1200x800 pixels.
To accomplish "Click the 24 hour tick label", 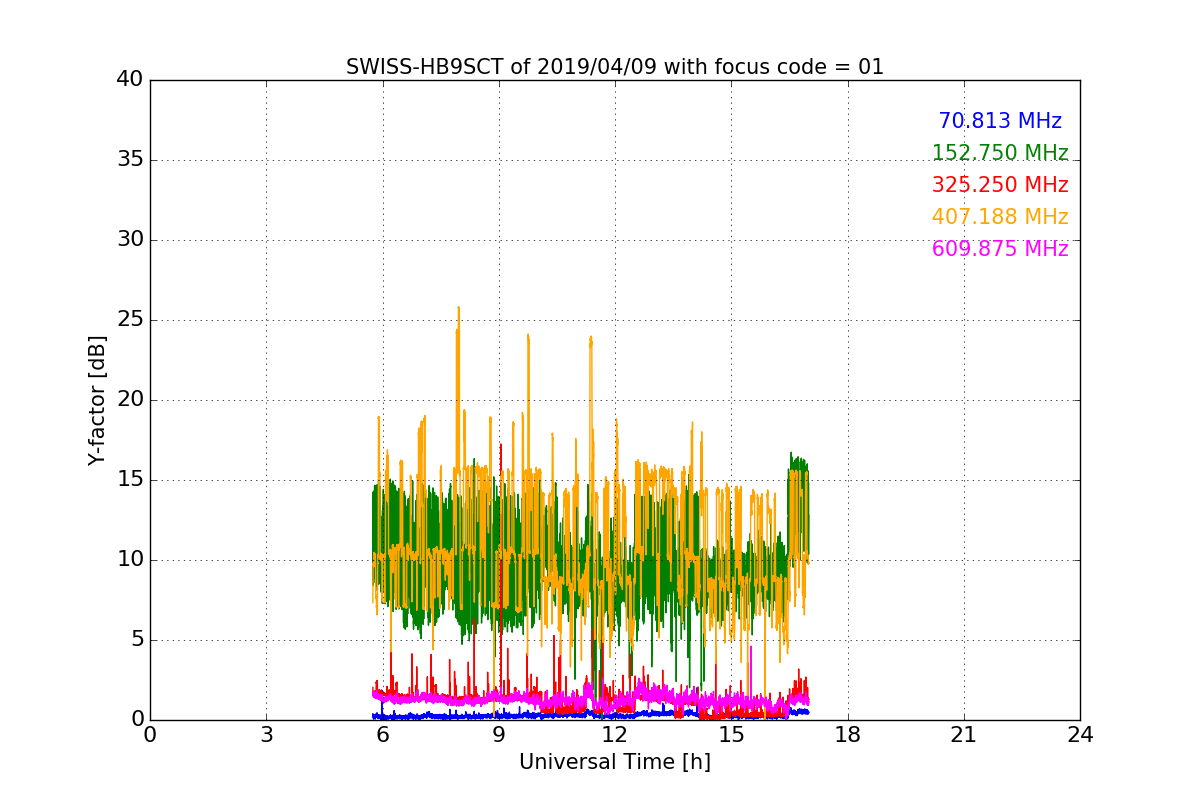I will [x=1079, y=735].
